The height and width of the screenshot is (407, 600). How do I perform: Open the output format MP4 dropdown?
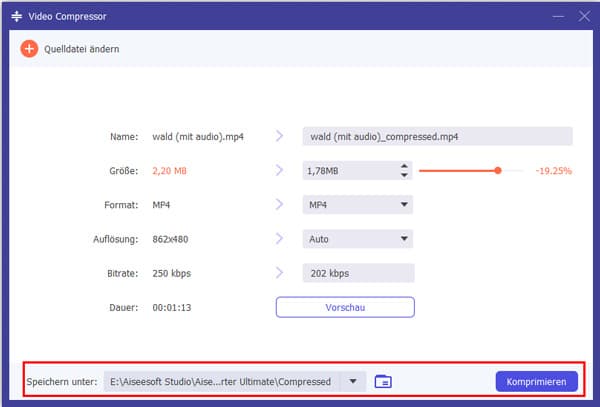click(x=357, y=205)
